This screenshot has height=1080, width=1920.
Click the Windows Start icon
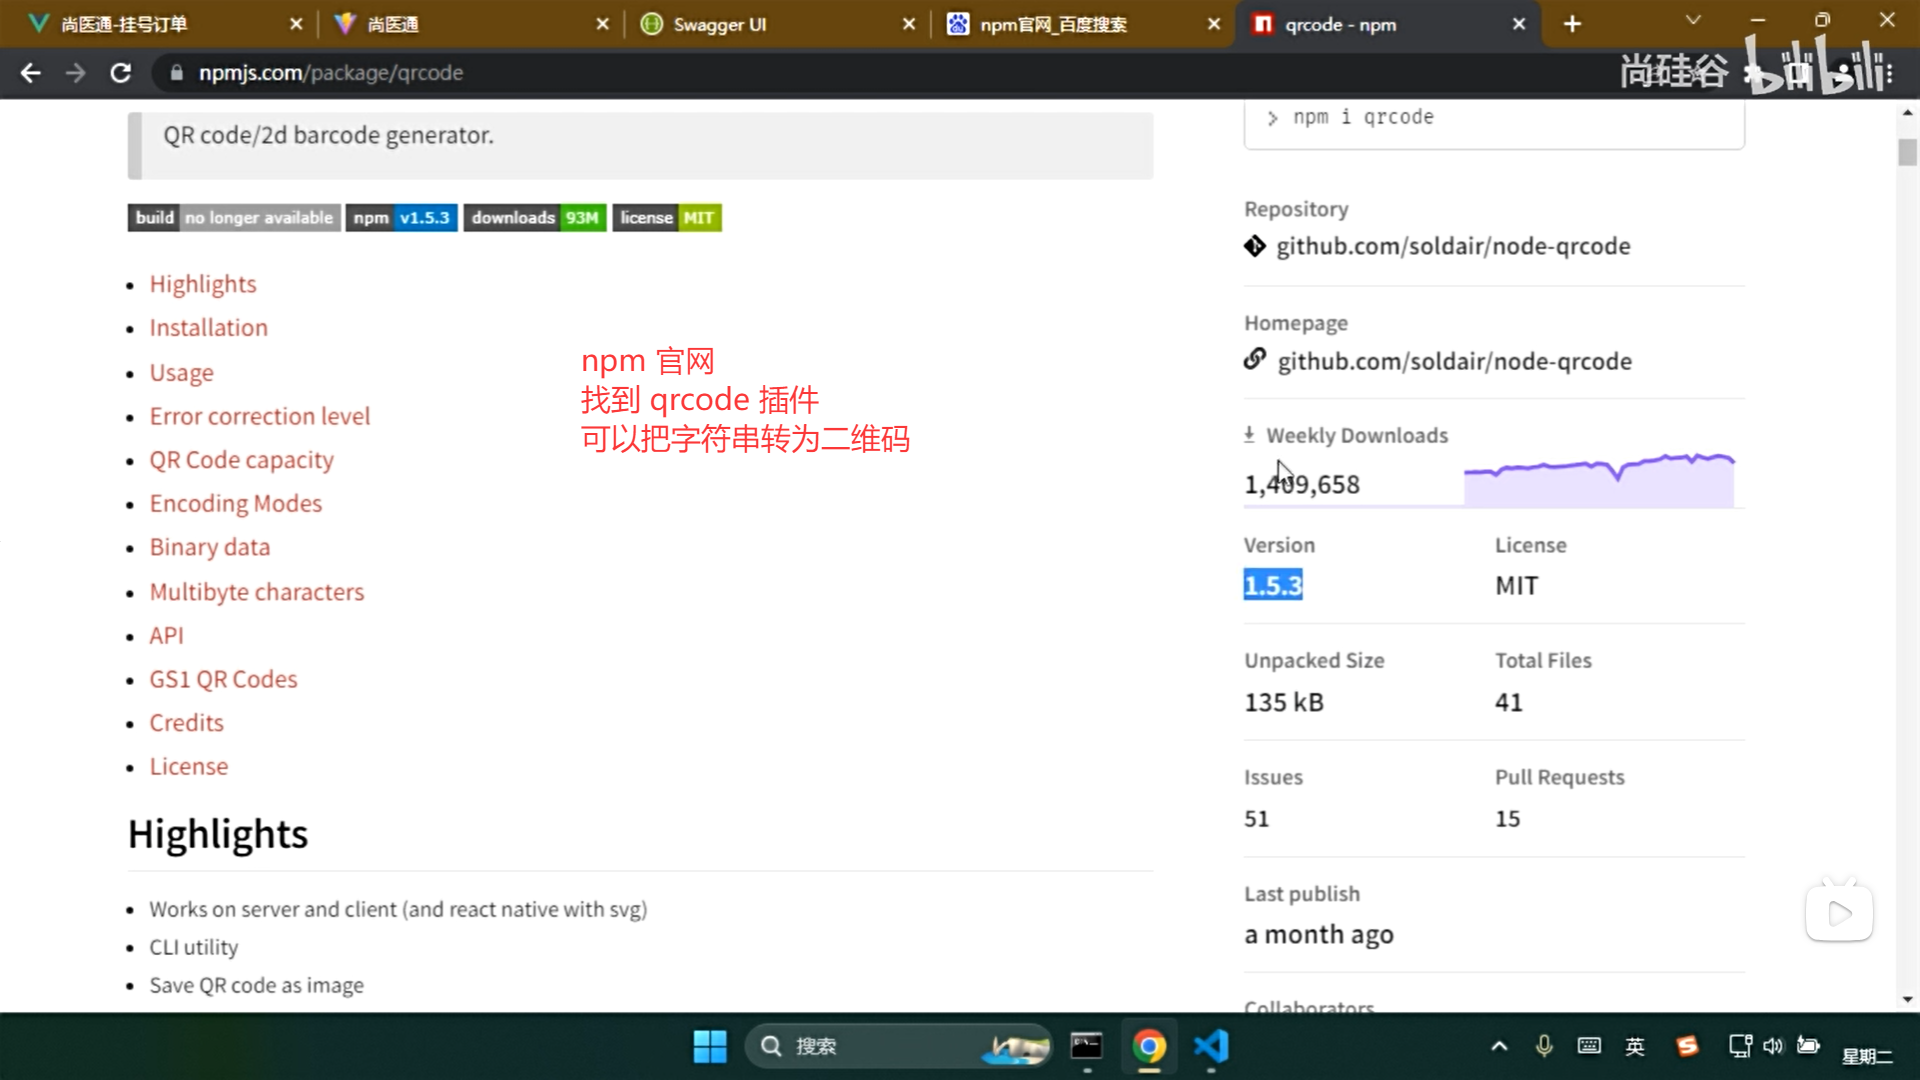tap(710, 1046)
